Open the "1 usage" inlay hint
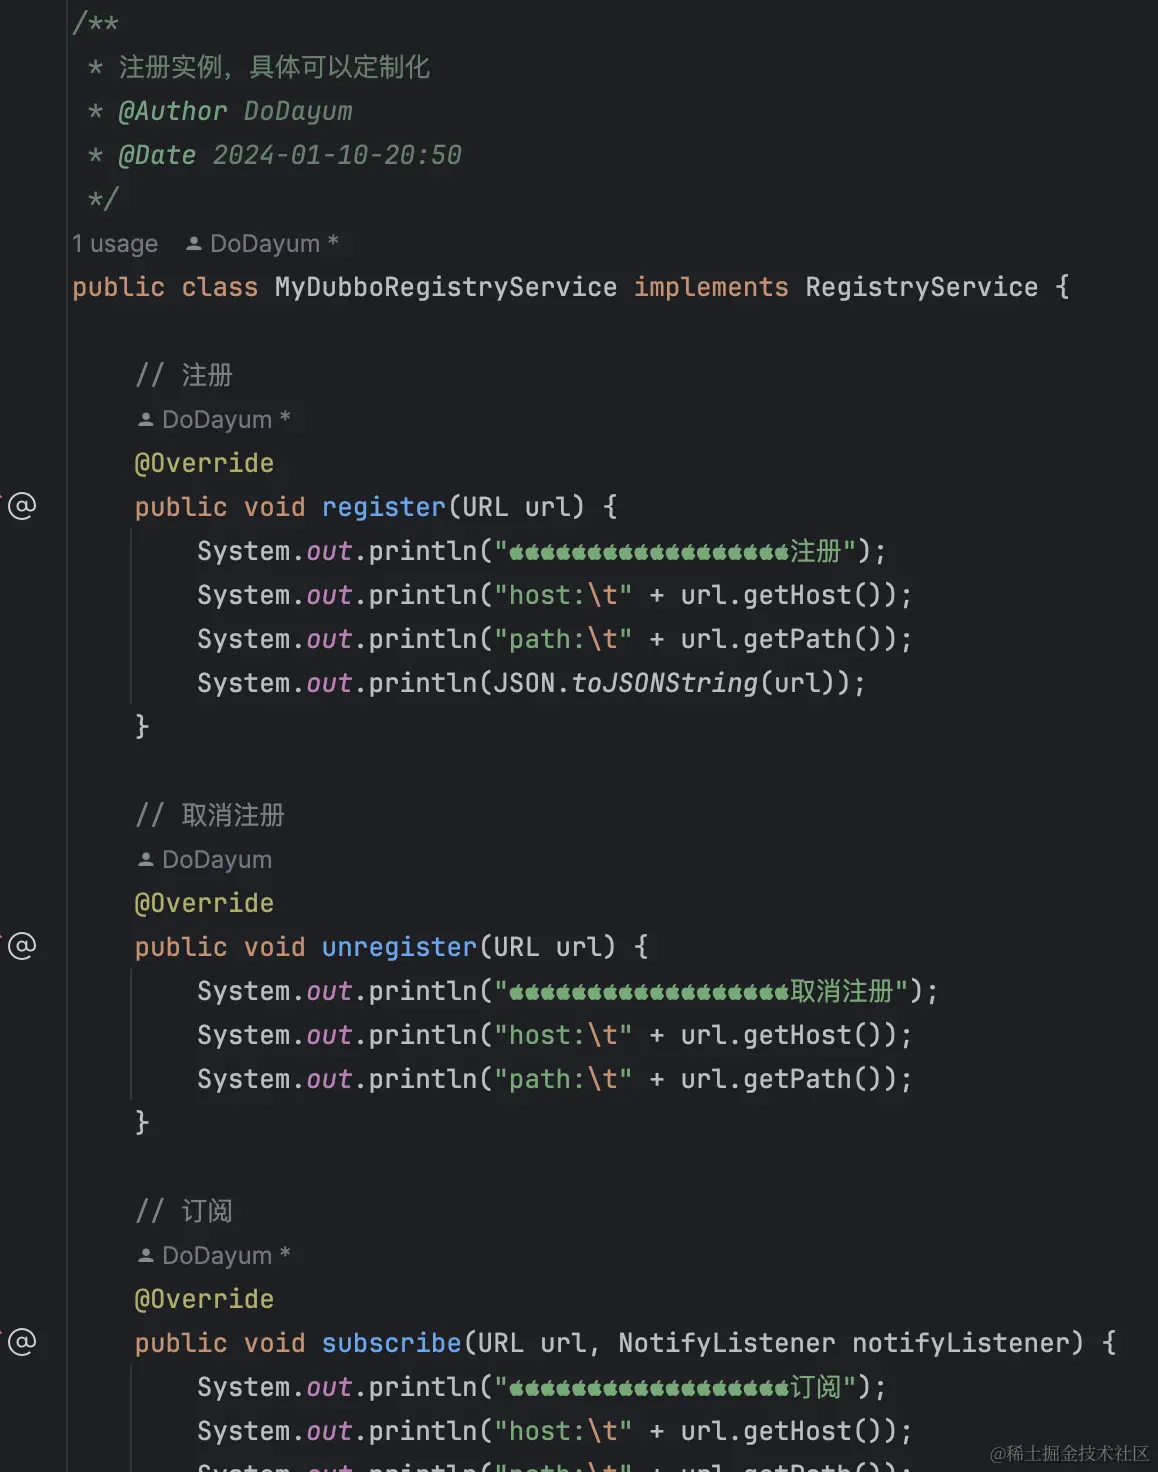Image resolution: width=1158 pixels, height=1472 pixels. pos(115,244)
